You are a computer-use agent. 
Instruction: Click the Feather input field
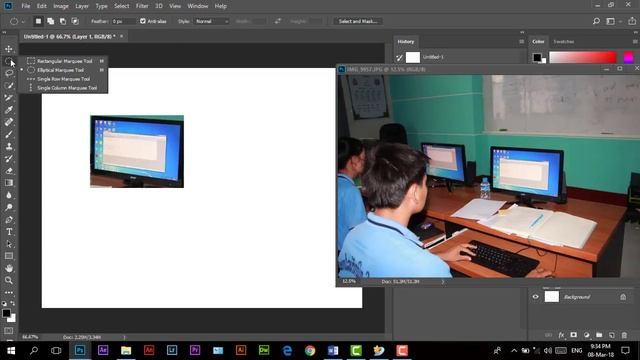coord(124,21)
